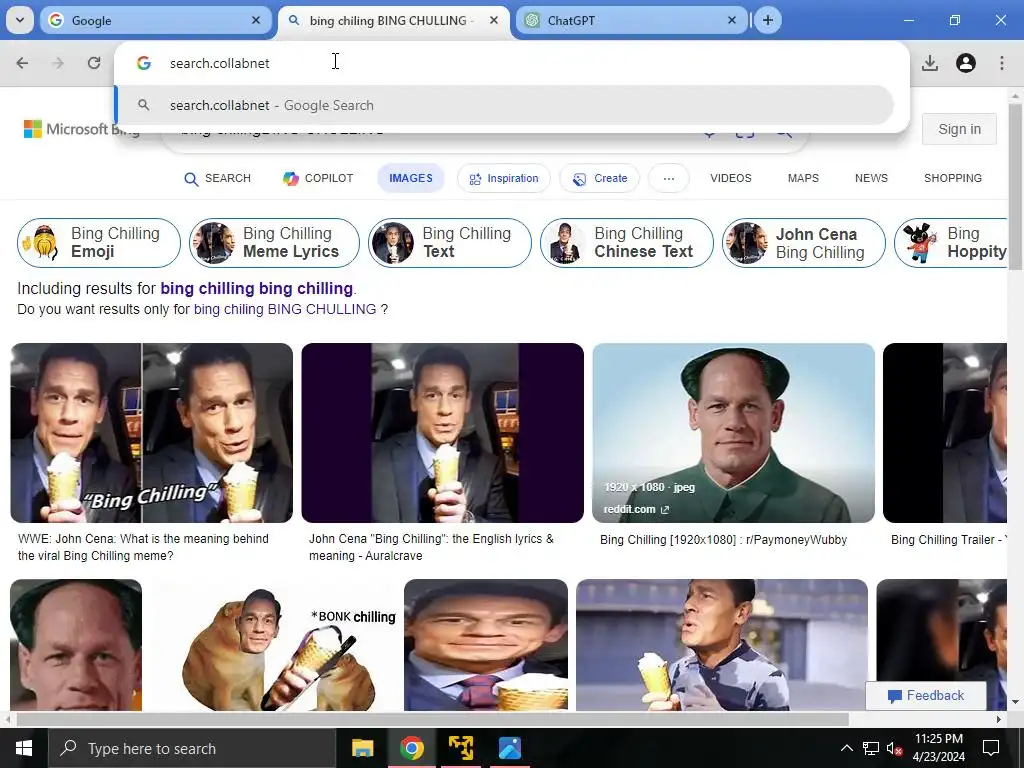Open the reddit.com source link on image

coord(636,509)
